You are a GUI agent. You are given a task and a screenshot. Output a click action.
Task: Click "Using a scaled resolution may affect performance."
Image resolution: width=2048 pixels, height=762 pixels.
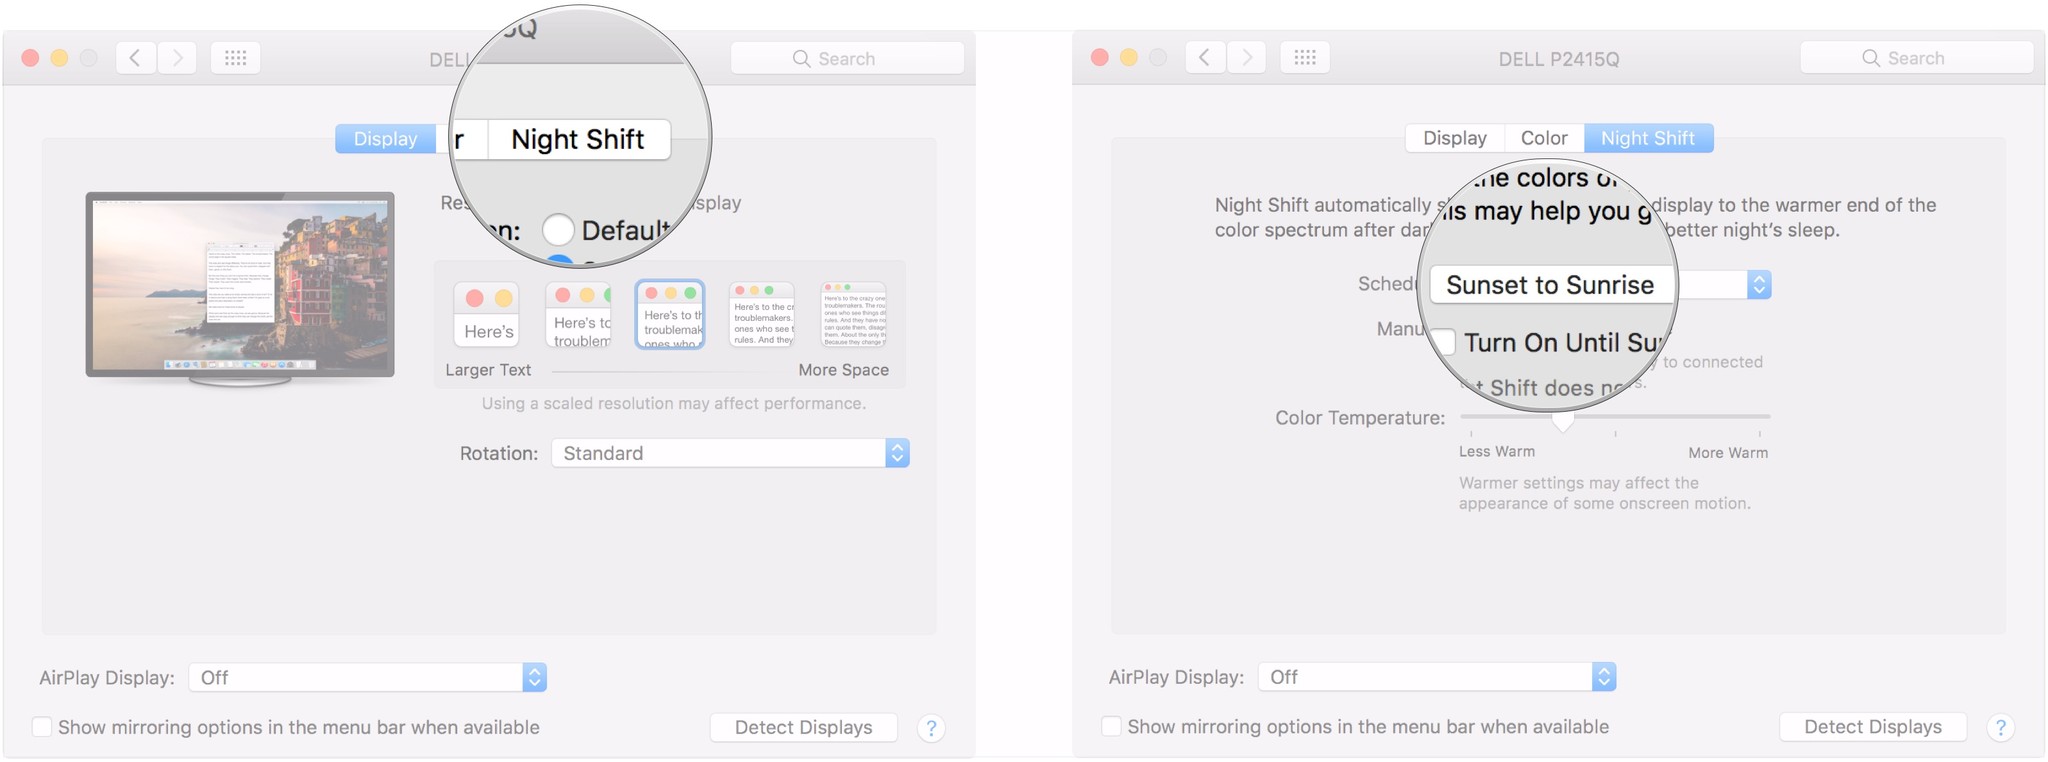pos(674,403)
